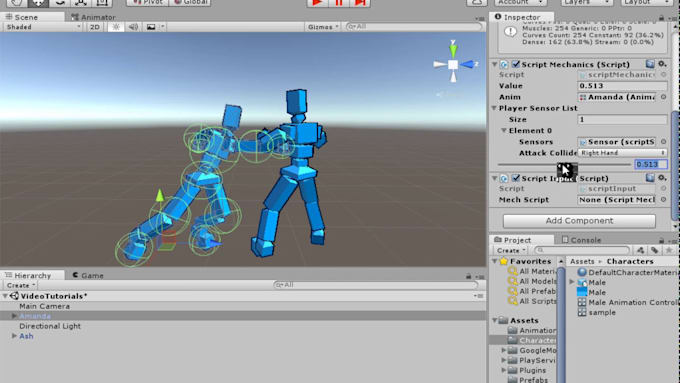Click the Play button
680x383 pixels.
point(317,3)
